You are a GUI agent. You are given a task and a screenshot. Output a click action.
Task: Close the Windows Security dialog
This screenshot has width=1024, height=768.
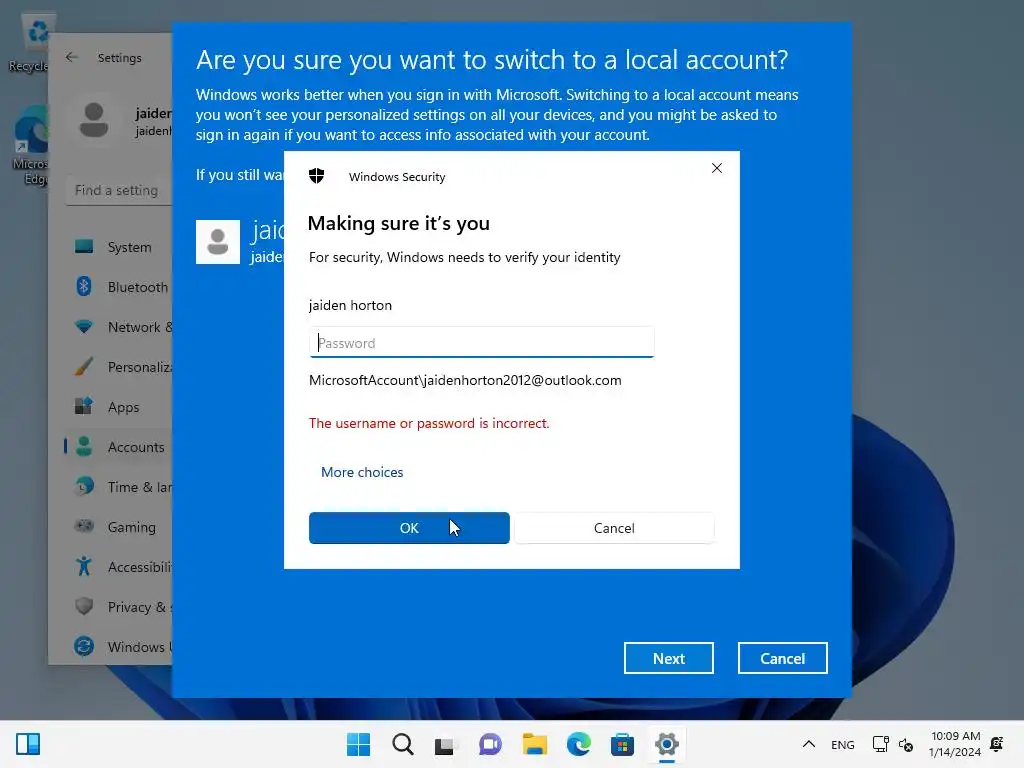[716, 168]
